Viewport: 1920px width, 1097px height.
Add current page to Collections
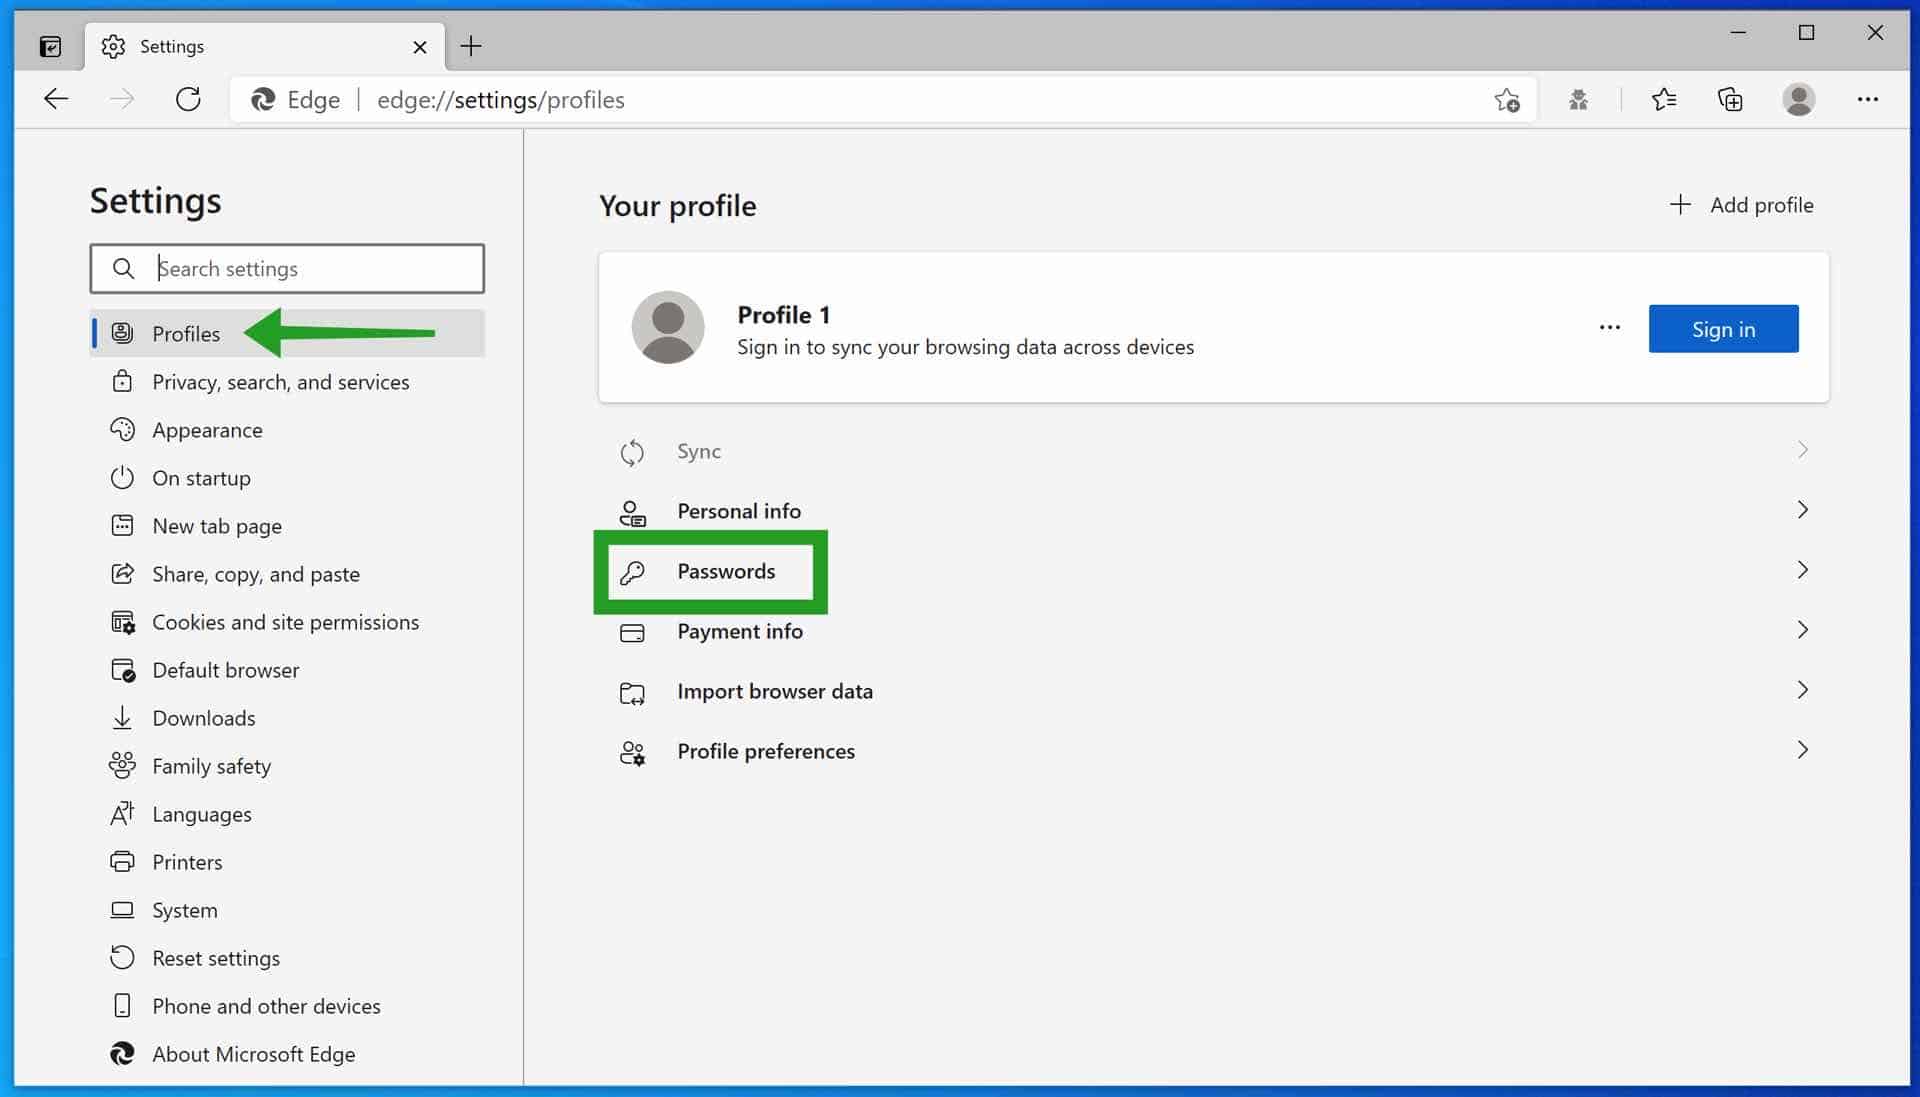click(x=1730, y=99)
